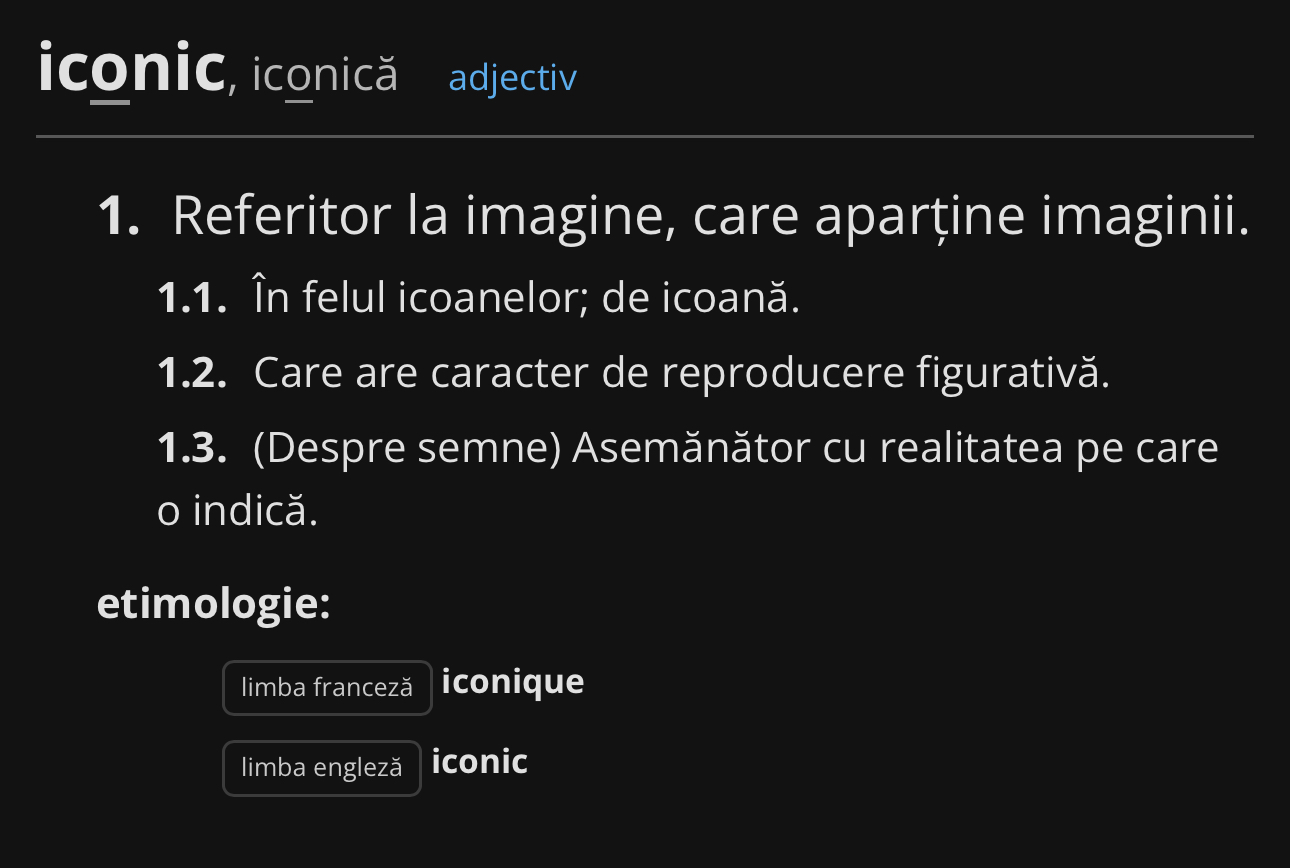This screenshot has height=868, width=1290.
Task: Click sub-definition "În felul icoanelor; de icoană."
Action: pyautogui.click(x=527, y=298)
